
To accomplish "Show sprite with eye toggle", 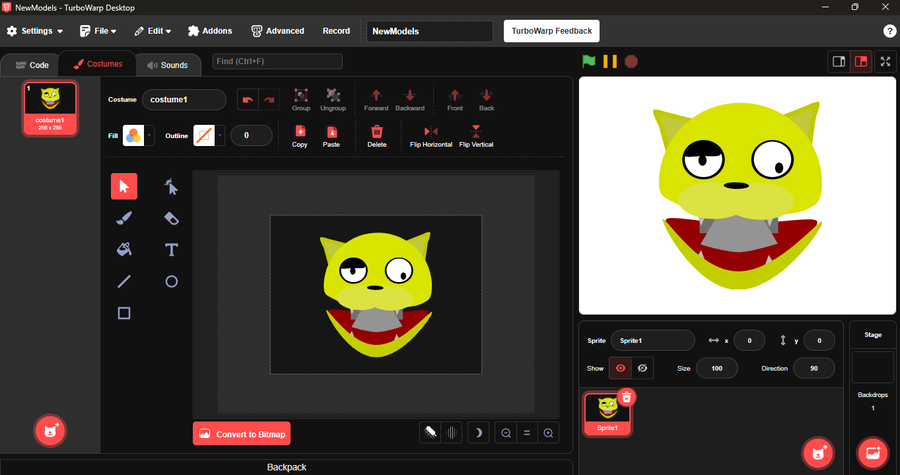I will [x=620, y=368].
